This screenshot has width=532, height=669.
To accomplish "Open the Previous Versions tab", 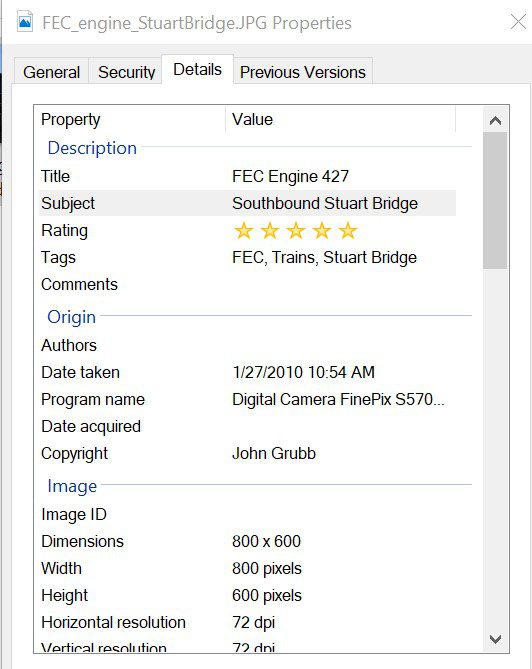I will [x=302, y=72].
